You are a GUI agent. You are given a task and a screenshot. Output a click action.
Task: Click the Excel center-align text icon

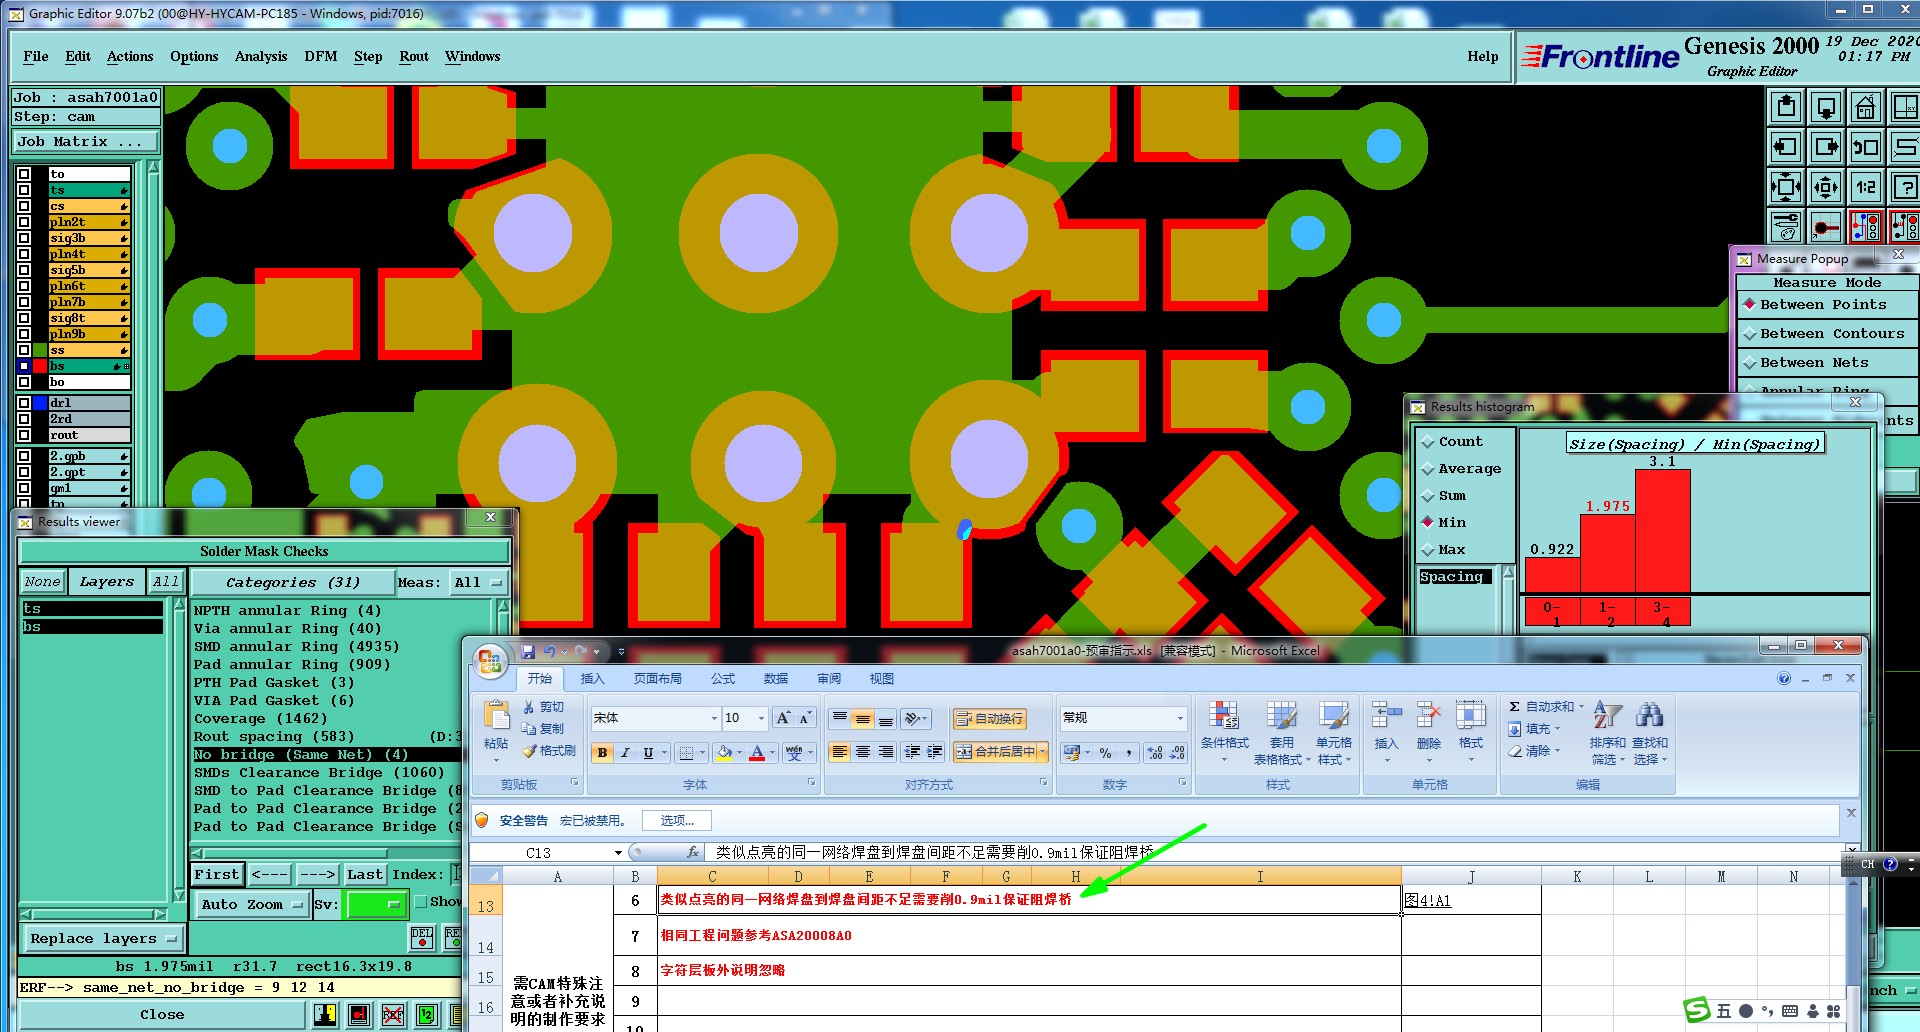click(x=862, y=752)
